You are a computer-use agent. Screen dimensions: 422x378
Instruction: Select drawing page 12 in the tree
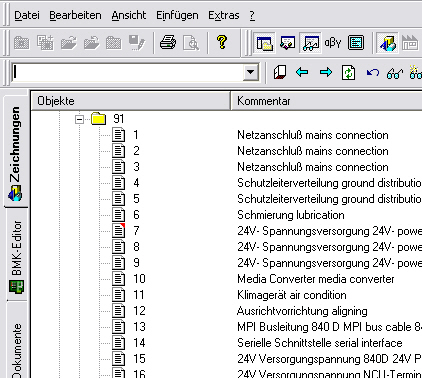click(x=139, y=311)
